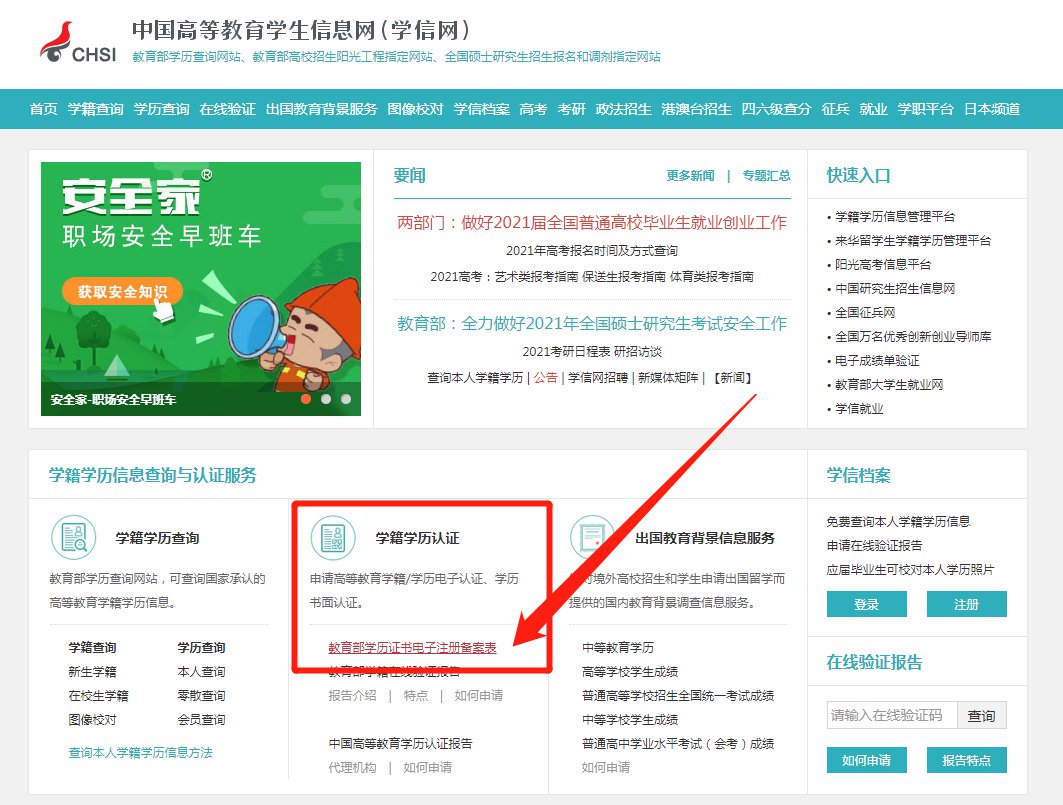Image resolution: width=1063 pixels, height=805 pixels.
Task: Click the 注册 button
Action: 966,604
